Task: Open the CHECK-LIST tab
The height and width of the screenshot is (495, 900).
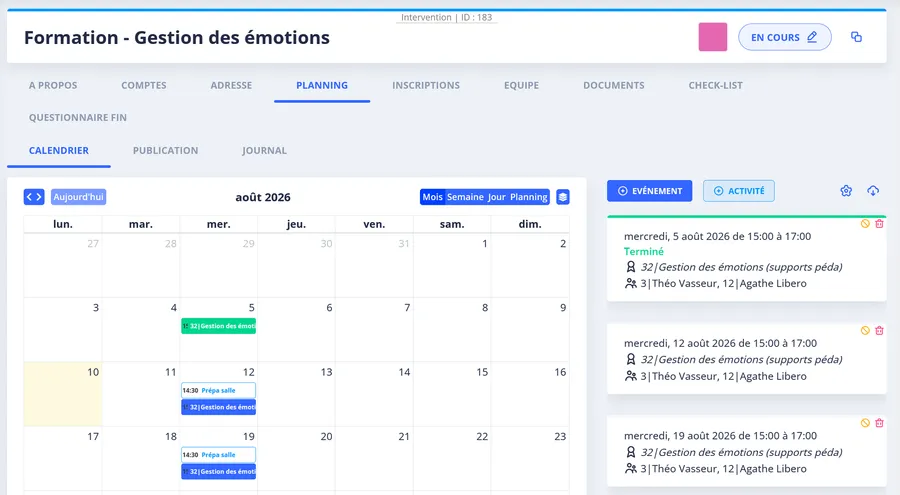Action: click(x=715, y=85)
